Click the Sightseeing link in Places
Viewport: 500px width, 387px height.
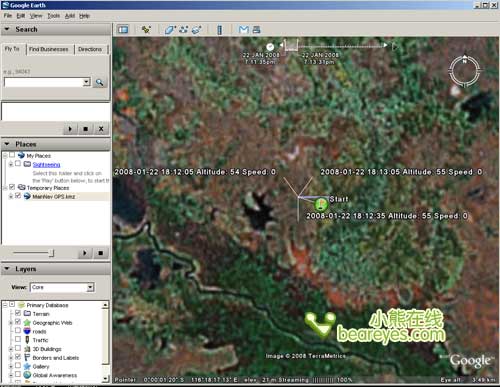click(46, 164)
